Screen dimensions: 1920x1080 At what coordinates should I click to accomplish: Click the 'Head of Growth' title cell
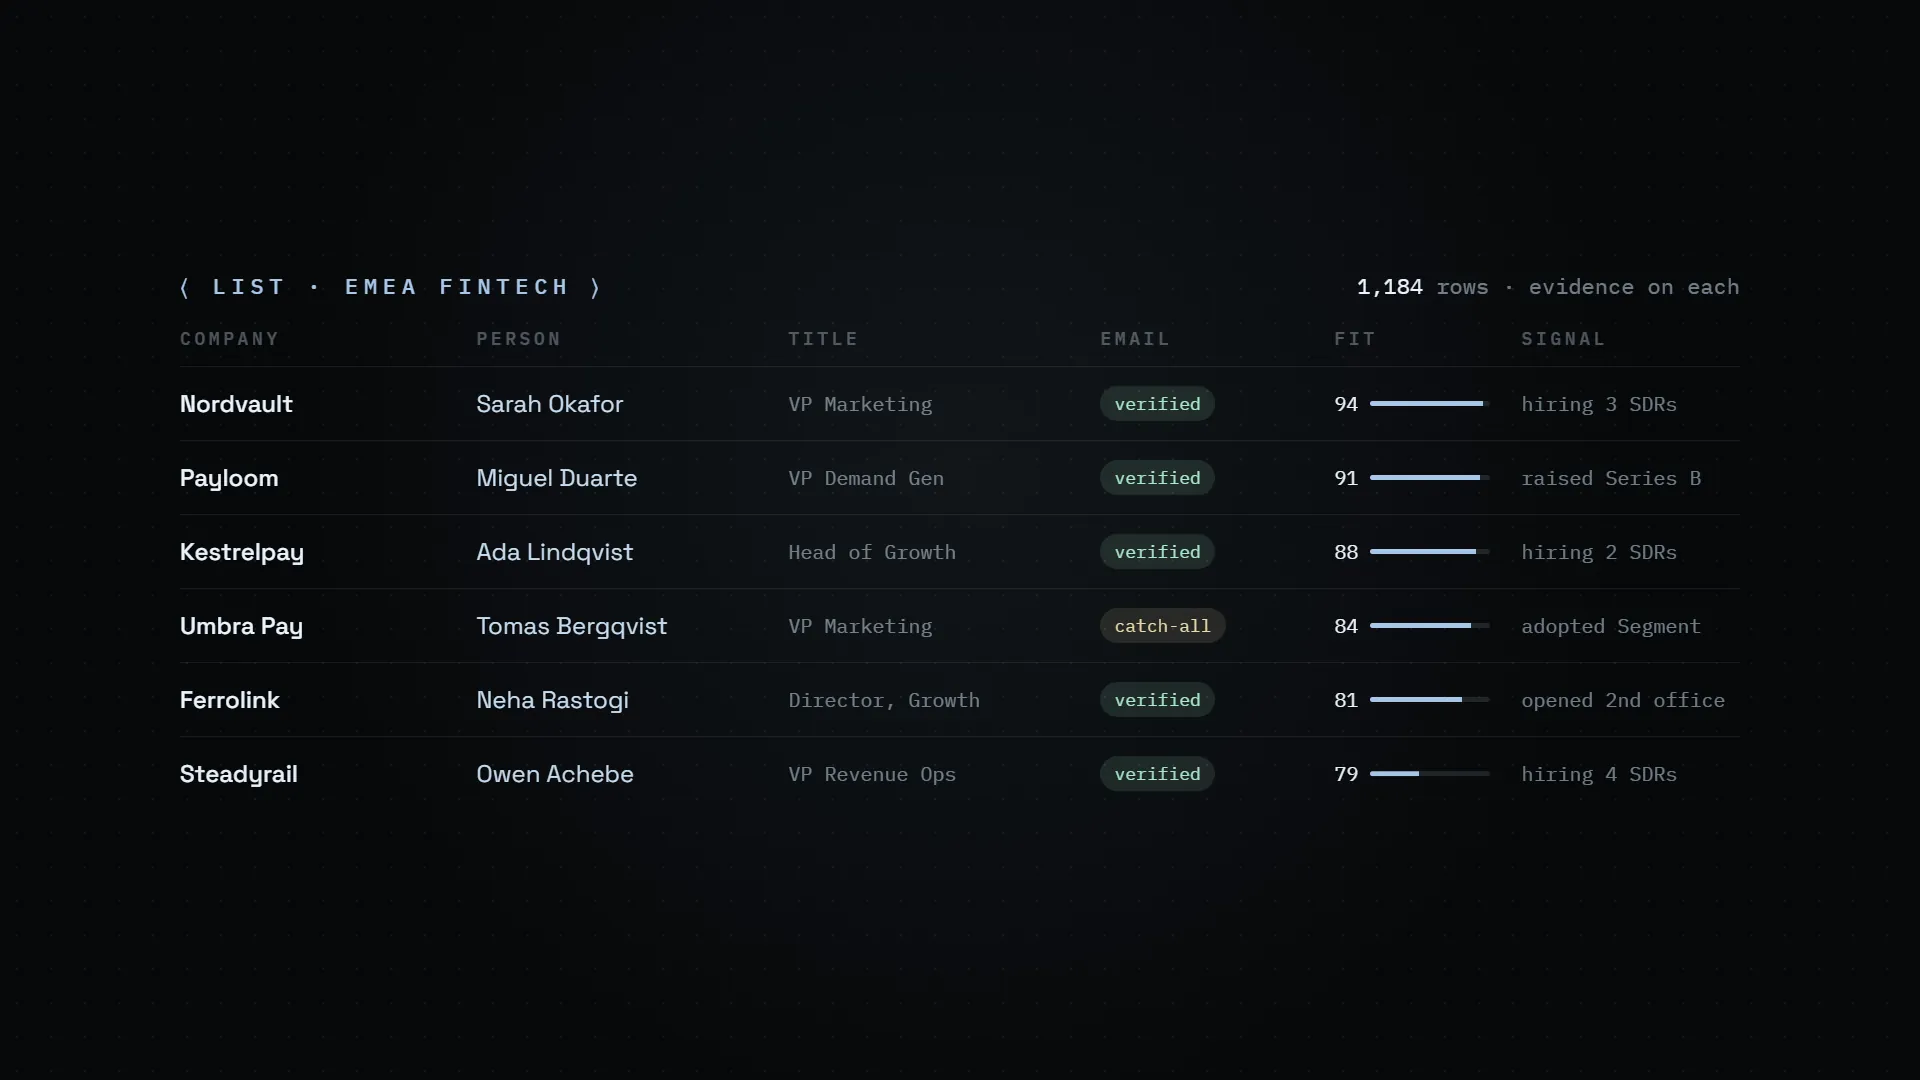click(x=872, y=552)
